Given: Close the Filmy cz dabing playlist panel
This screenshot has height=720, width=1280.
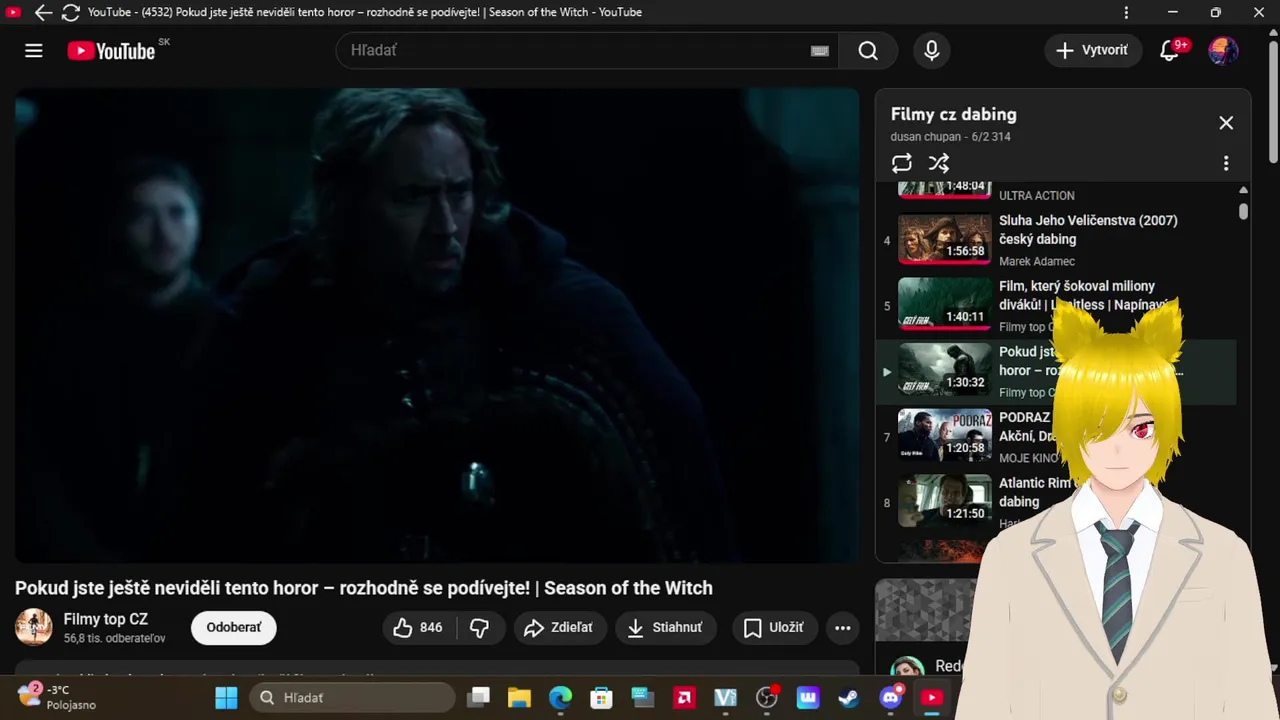Looking at the screenshot, I should pyautogui.click(x=1226, y=123).
